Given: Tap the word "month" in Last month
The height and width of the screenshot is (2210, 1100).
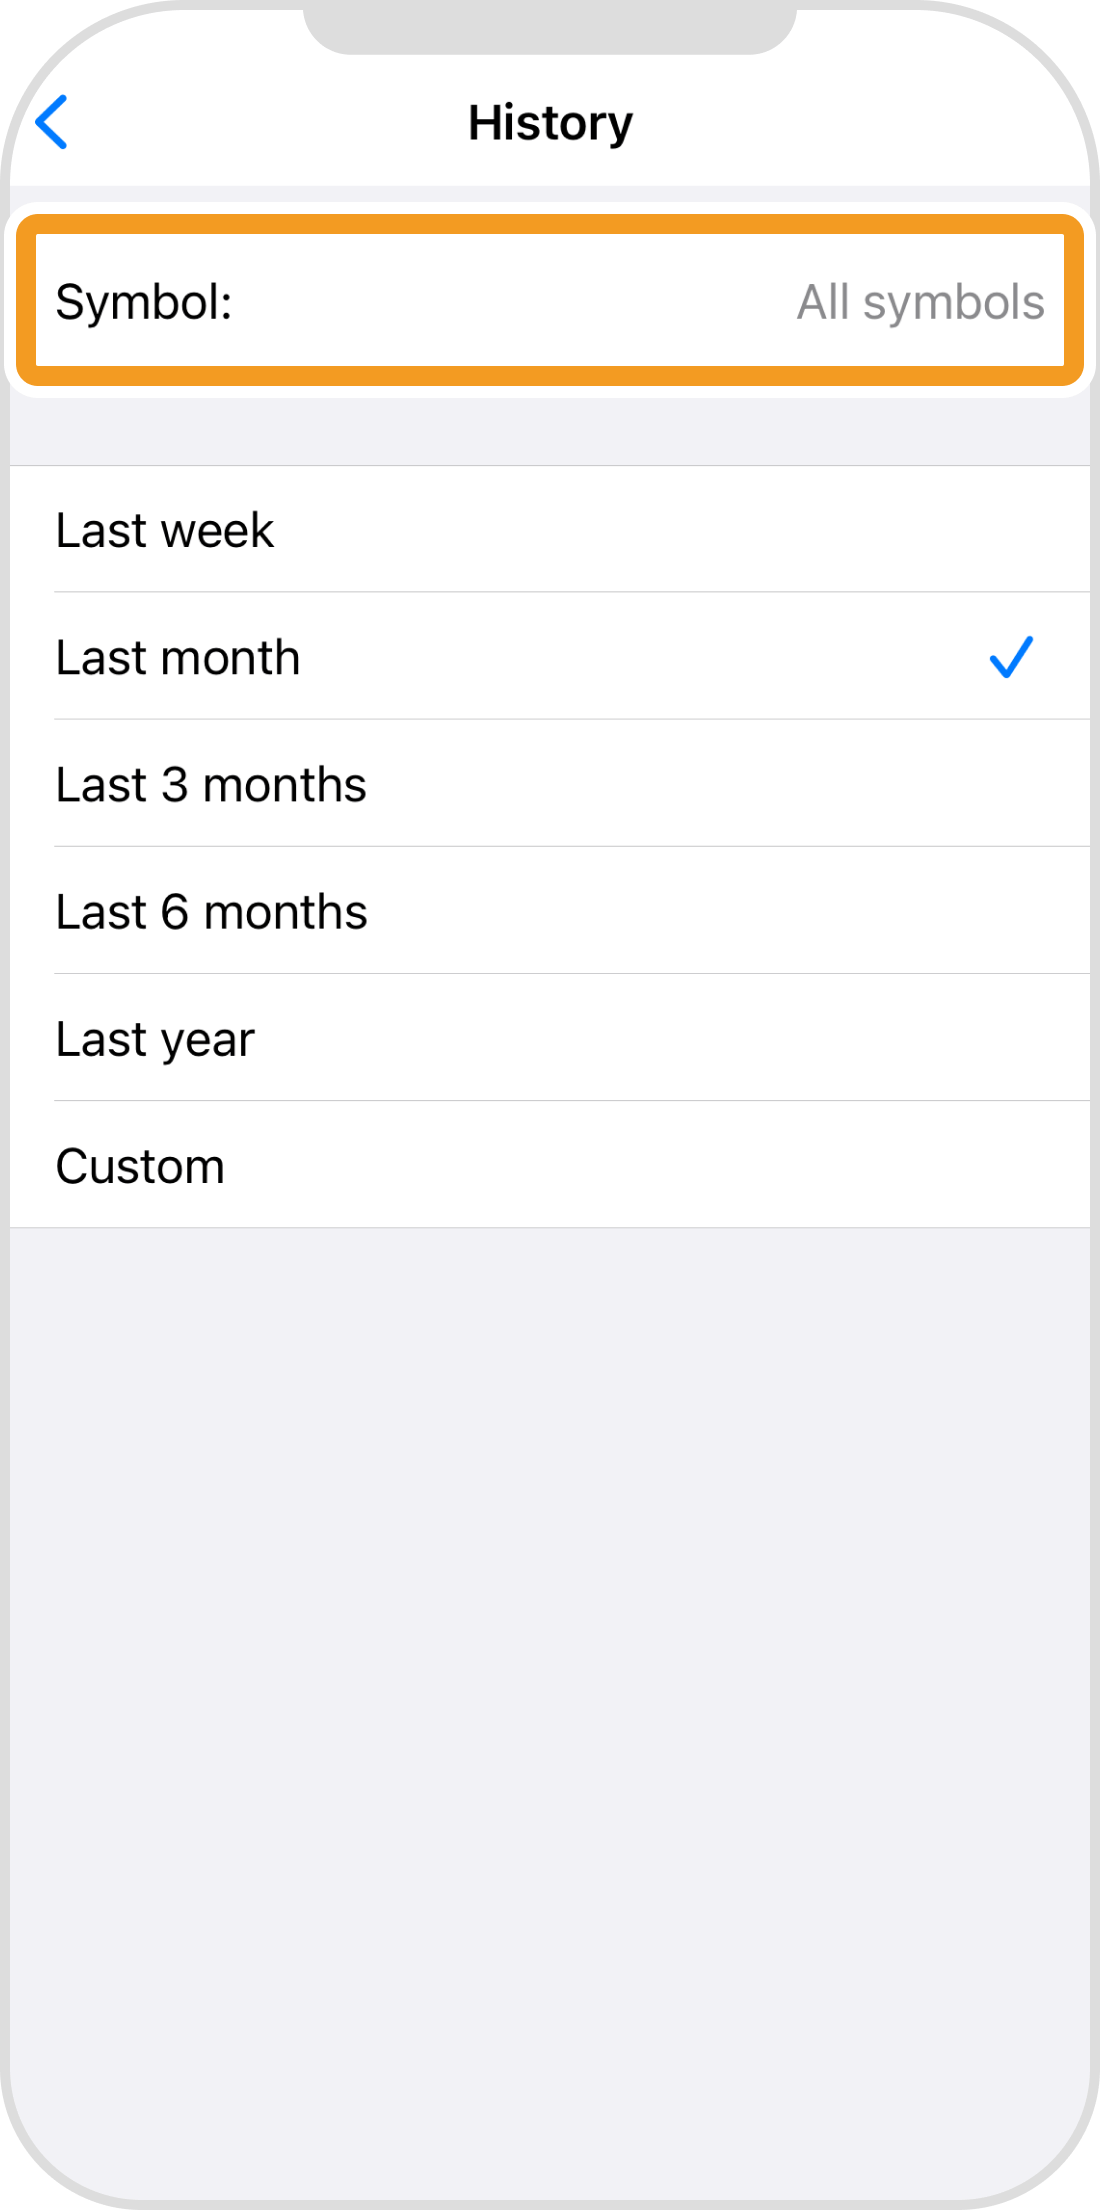Looking at the screenshot, I should [230, 657].
